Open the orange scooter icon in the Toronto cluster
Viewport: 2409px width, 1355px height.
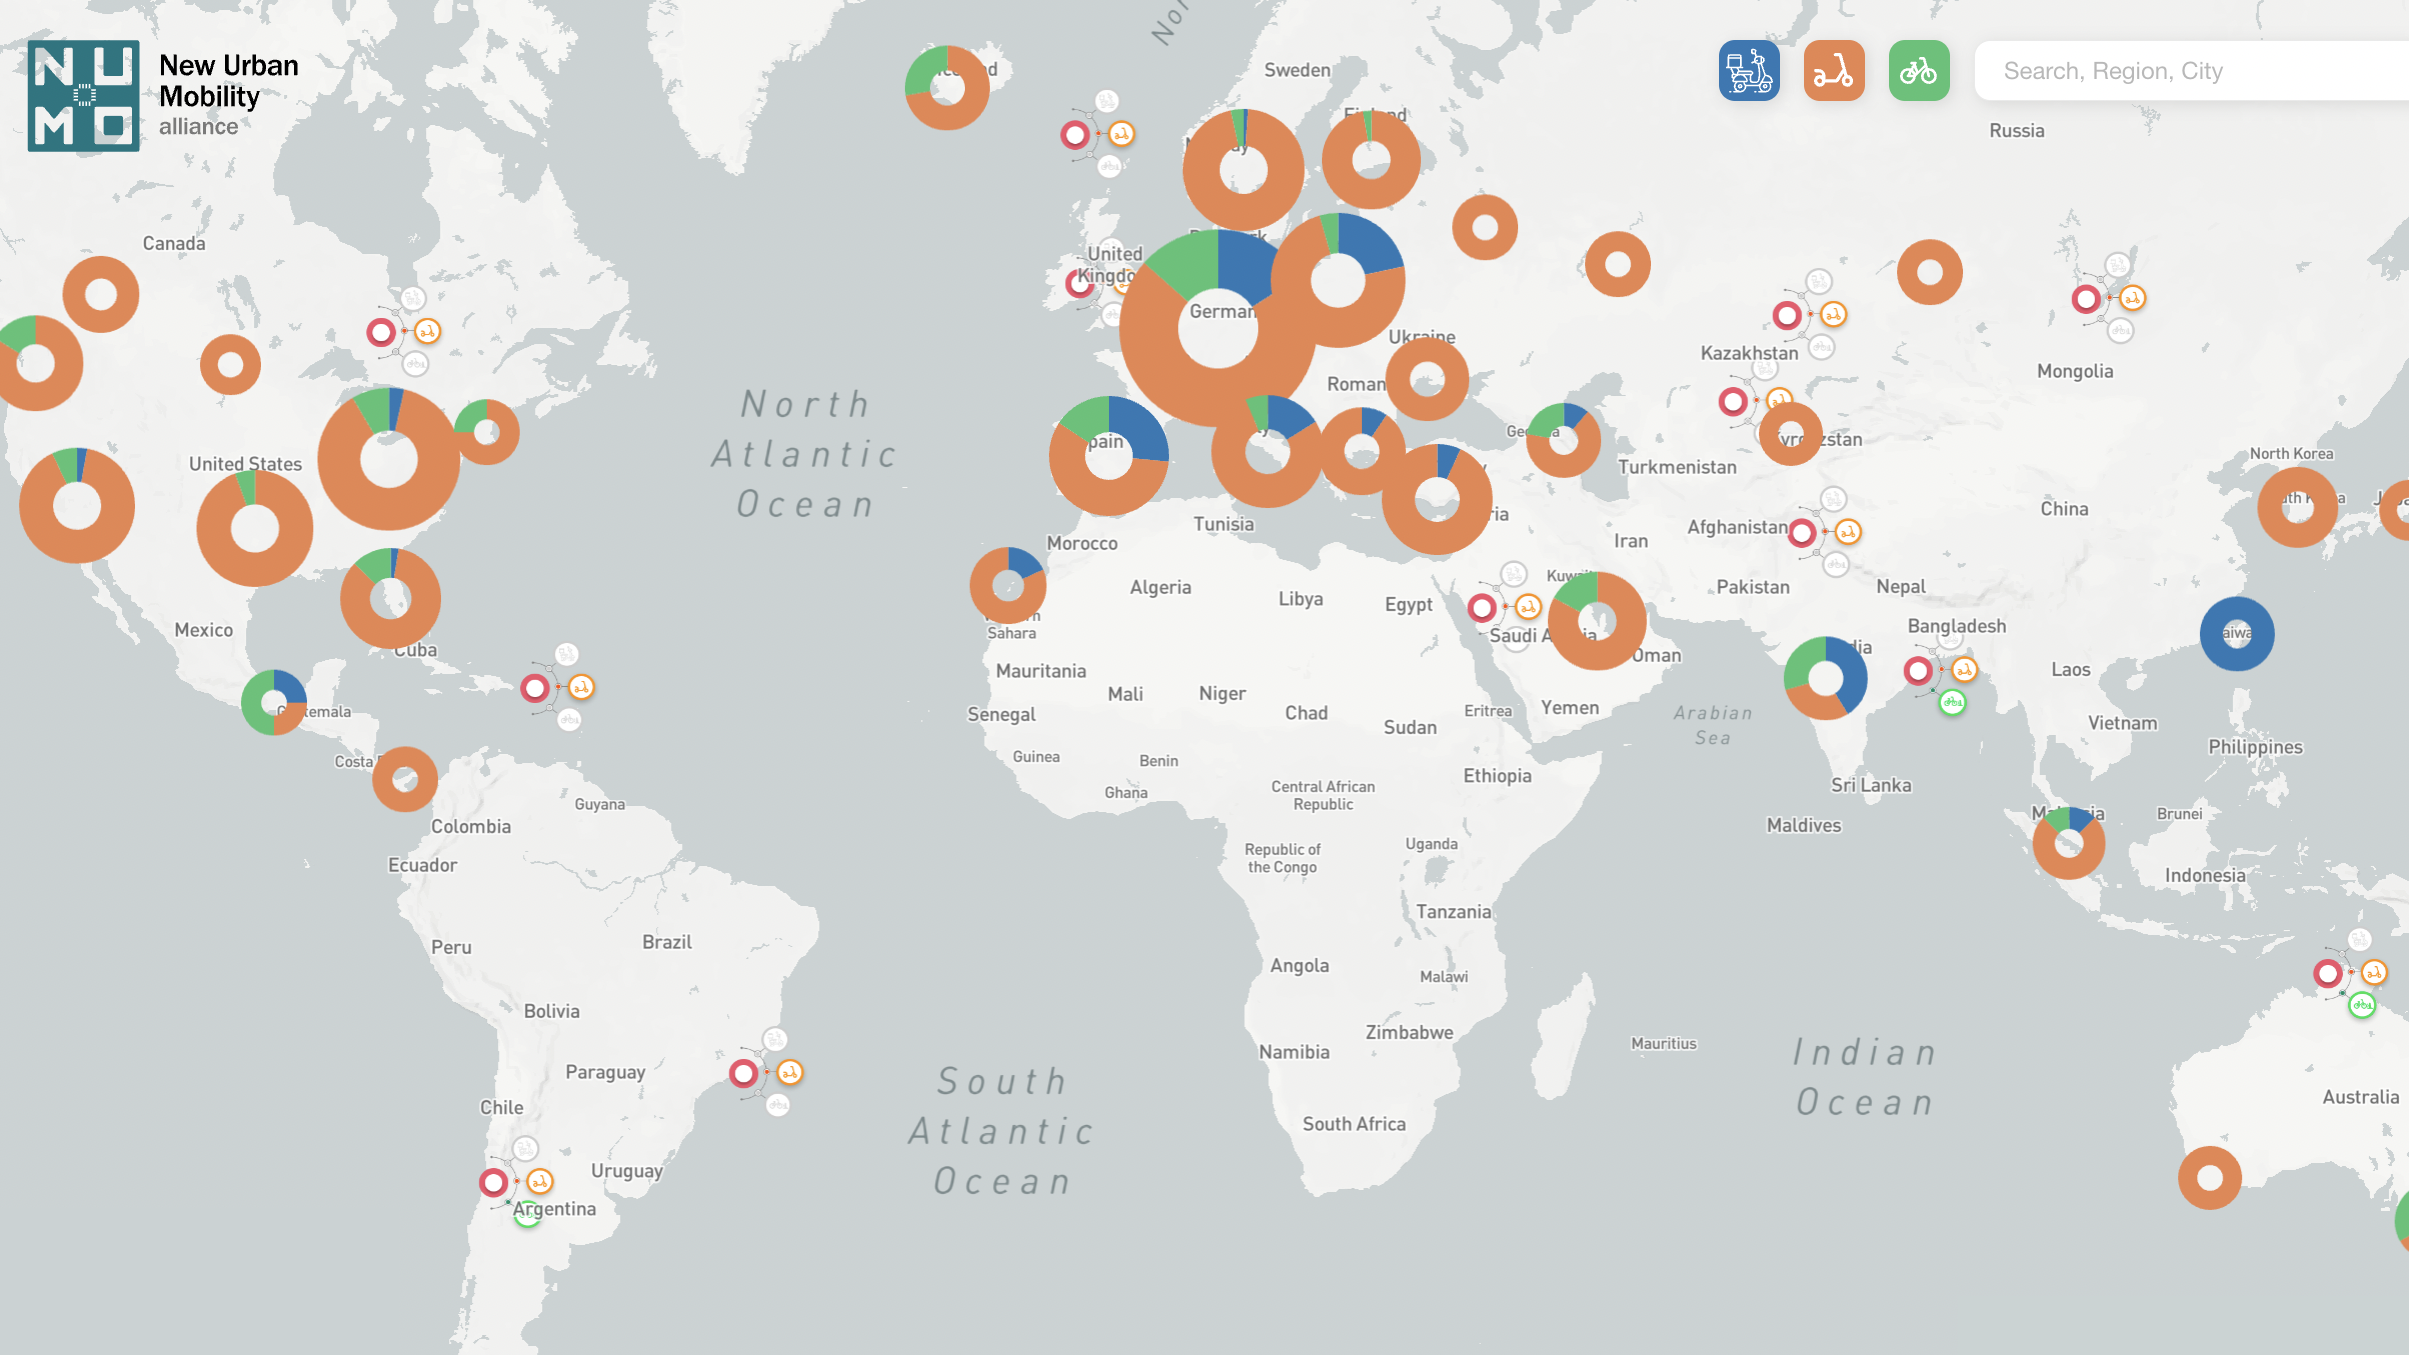(x=426, y=330)
